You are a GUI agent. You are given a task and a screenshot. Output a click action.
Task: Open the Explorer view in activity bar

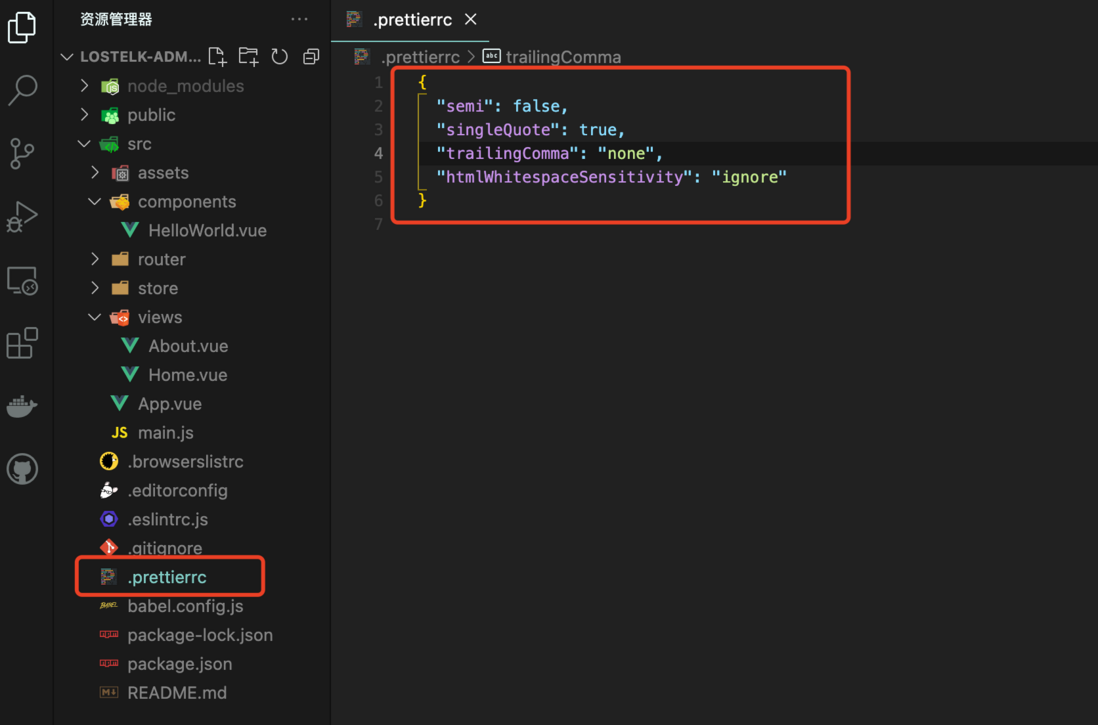point(22,27)
